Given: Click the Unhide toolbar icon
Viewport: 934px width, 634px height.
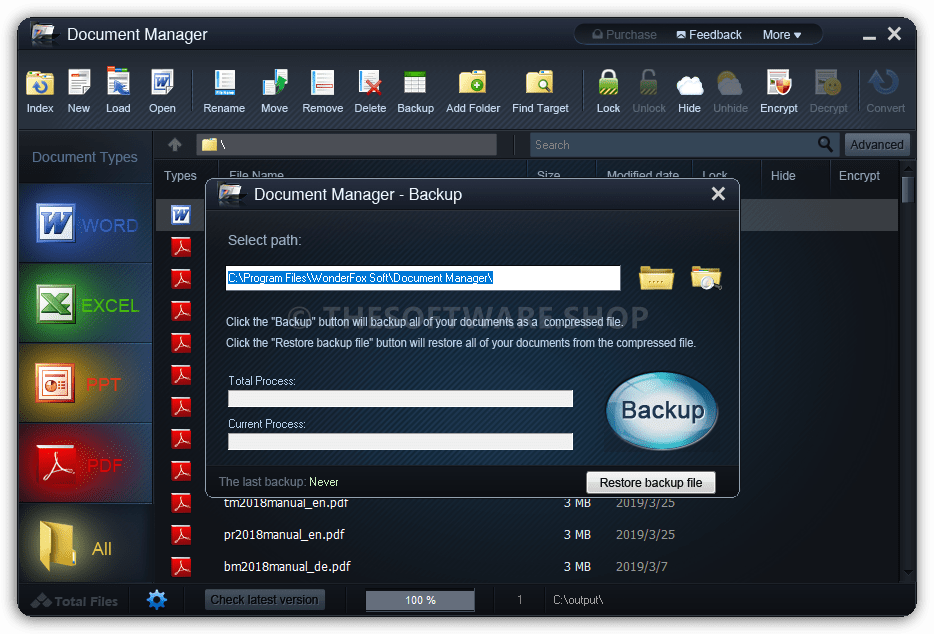Looking at the screenshot, I should pos(730,91).
